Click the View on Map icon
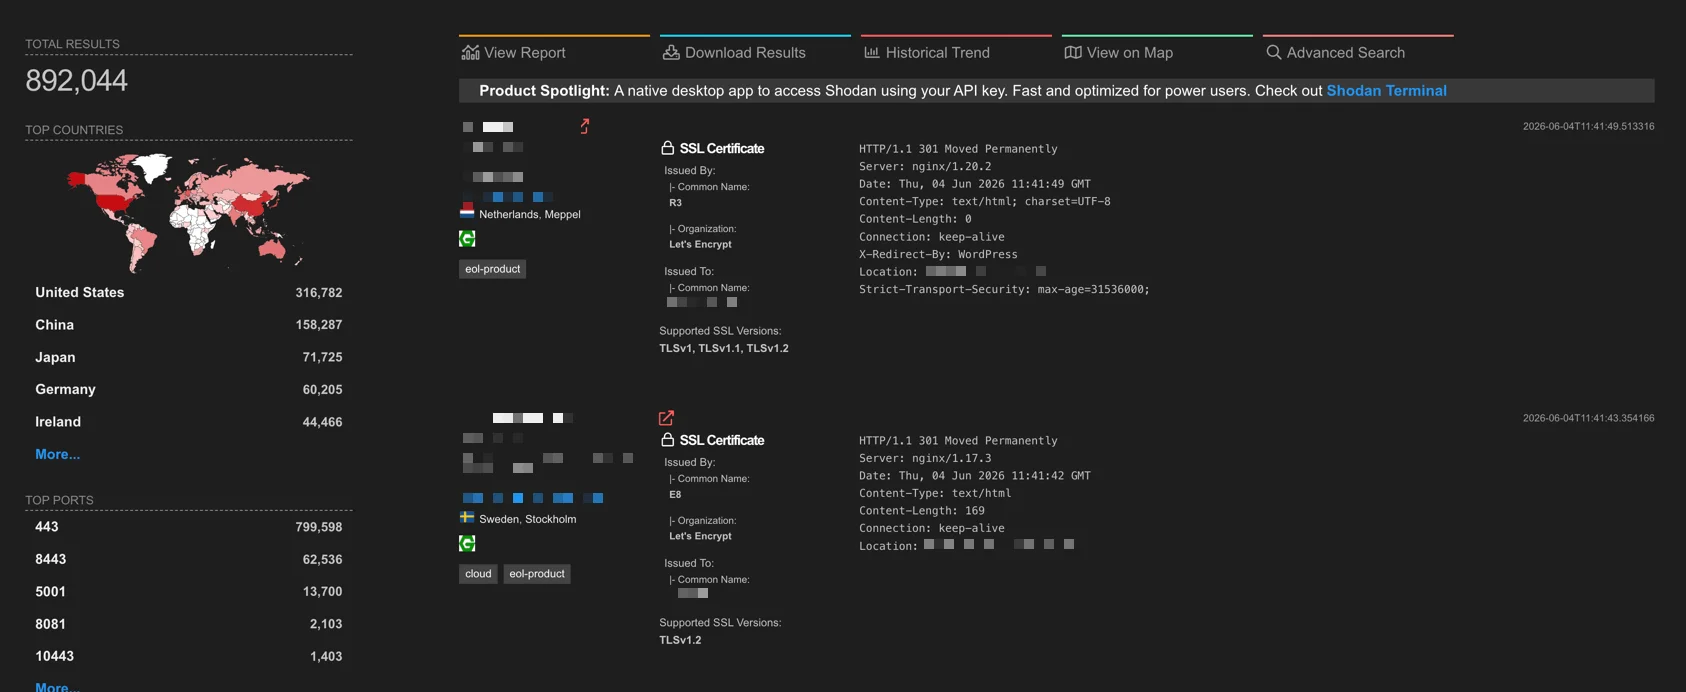This screenshot has height=692, width=1686. (x=1073, y=52)
